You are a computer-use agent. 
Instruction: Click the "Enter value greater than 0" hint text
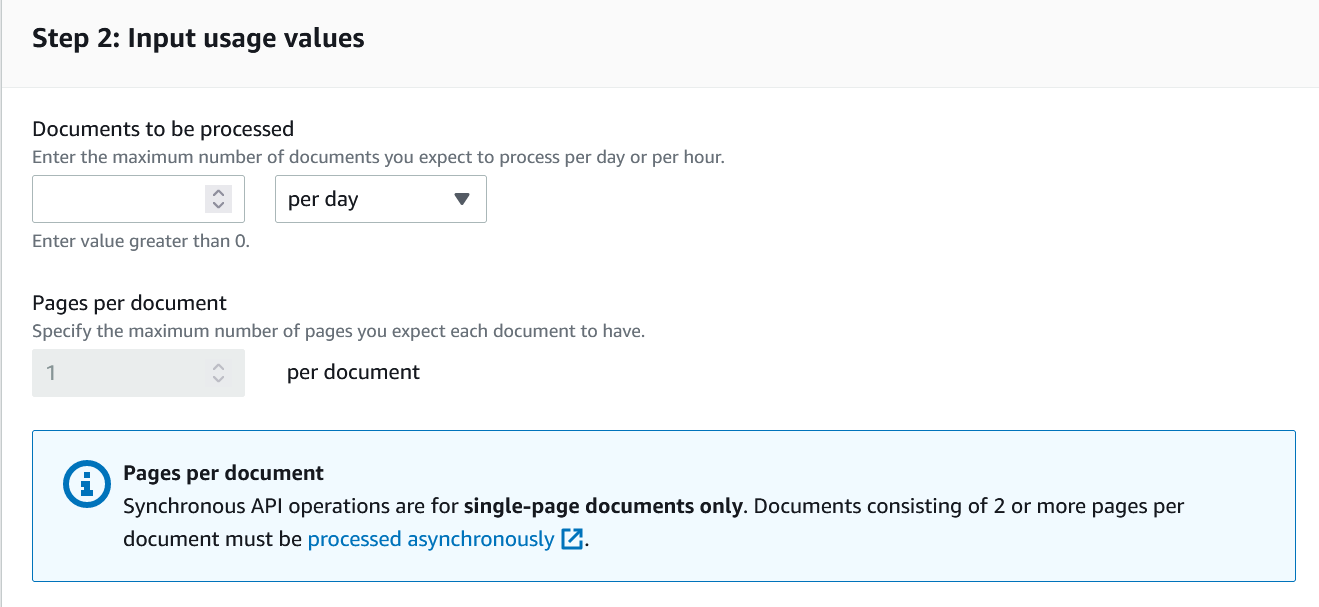pos(140,241)
